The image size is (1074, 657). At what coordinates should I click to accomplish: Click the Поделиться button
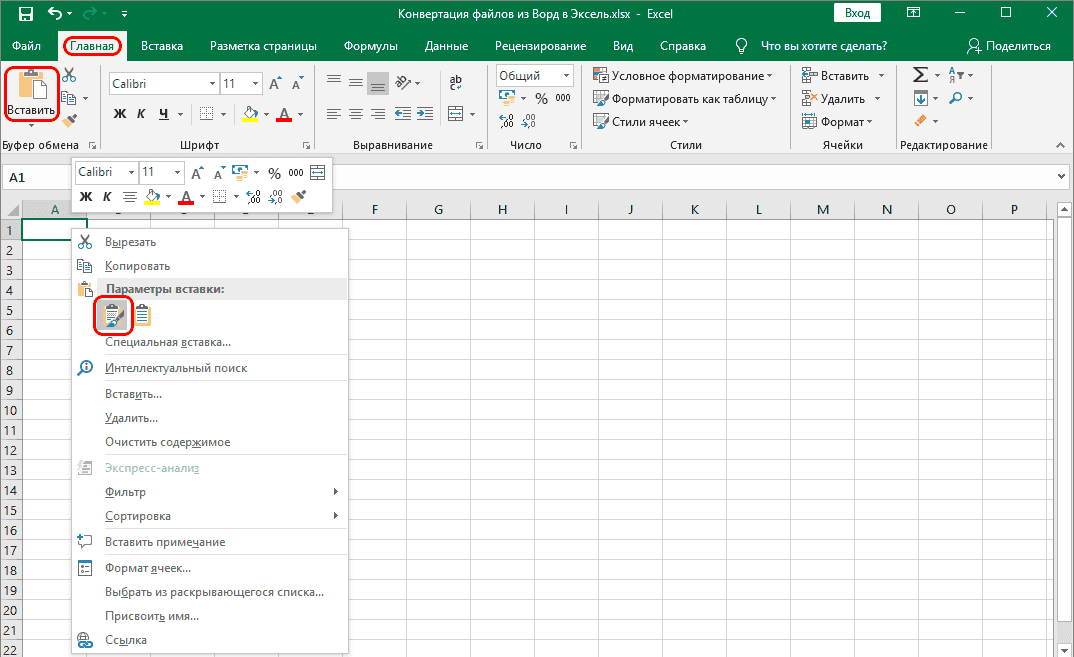coord(1011,45)
